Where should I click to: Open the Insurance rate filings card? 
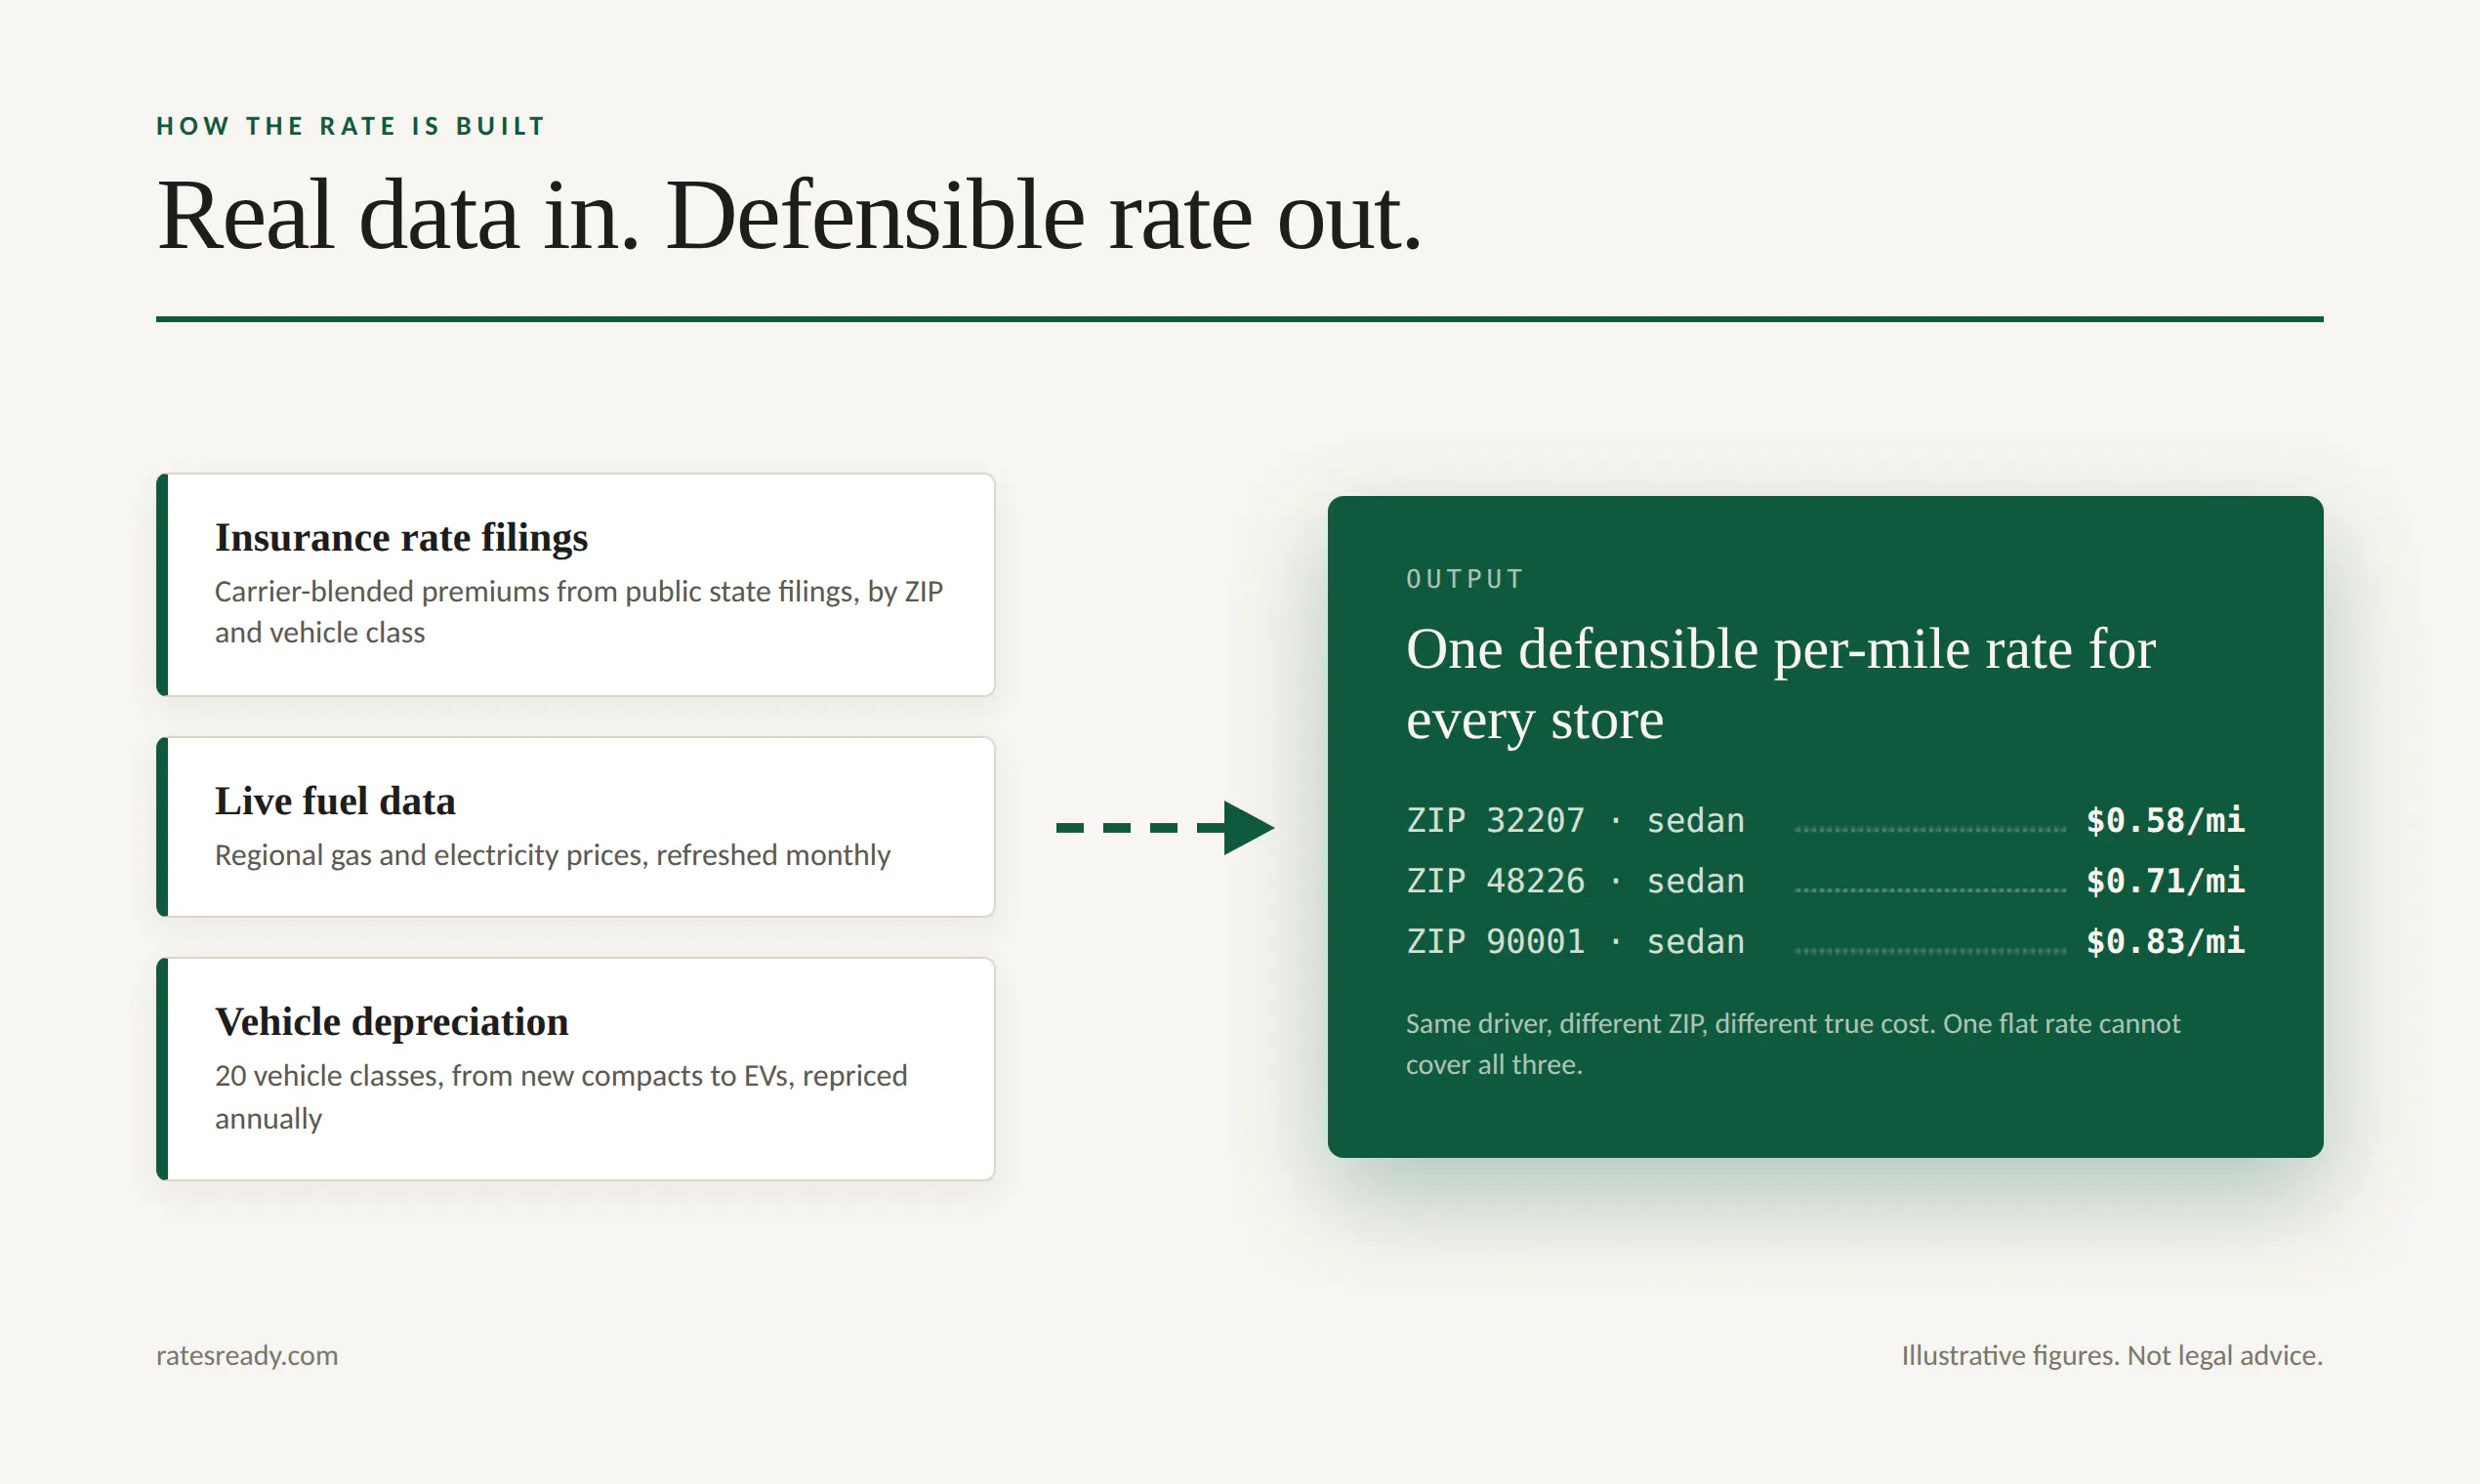pyautogui.click(x=576, y=585)
